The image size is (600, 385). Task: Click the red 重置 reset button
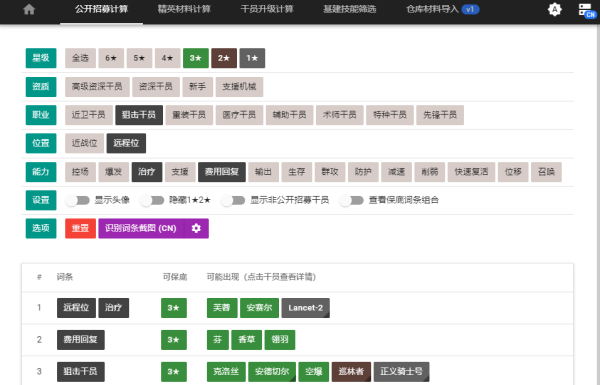[x=80, y=228]
